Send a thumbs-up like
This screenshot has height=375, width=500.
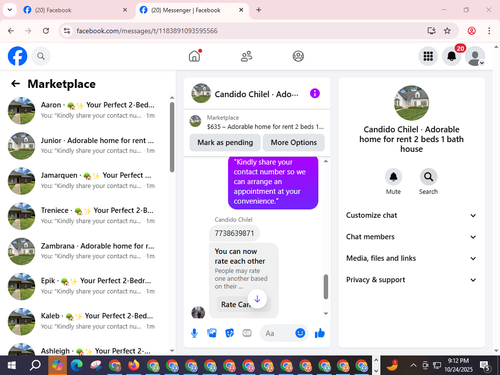[320, 333]
